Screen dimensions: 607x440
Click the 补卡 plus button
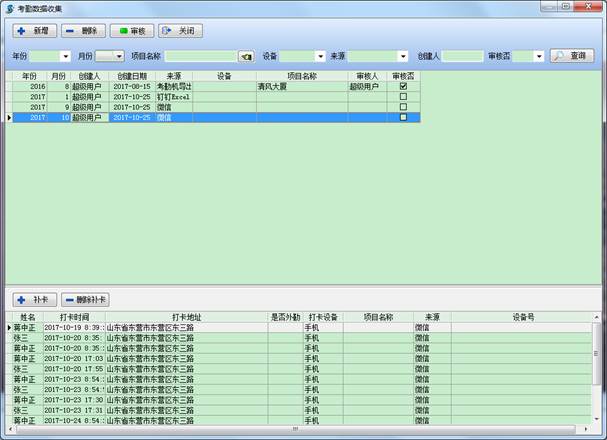pos(33,299)
